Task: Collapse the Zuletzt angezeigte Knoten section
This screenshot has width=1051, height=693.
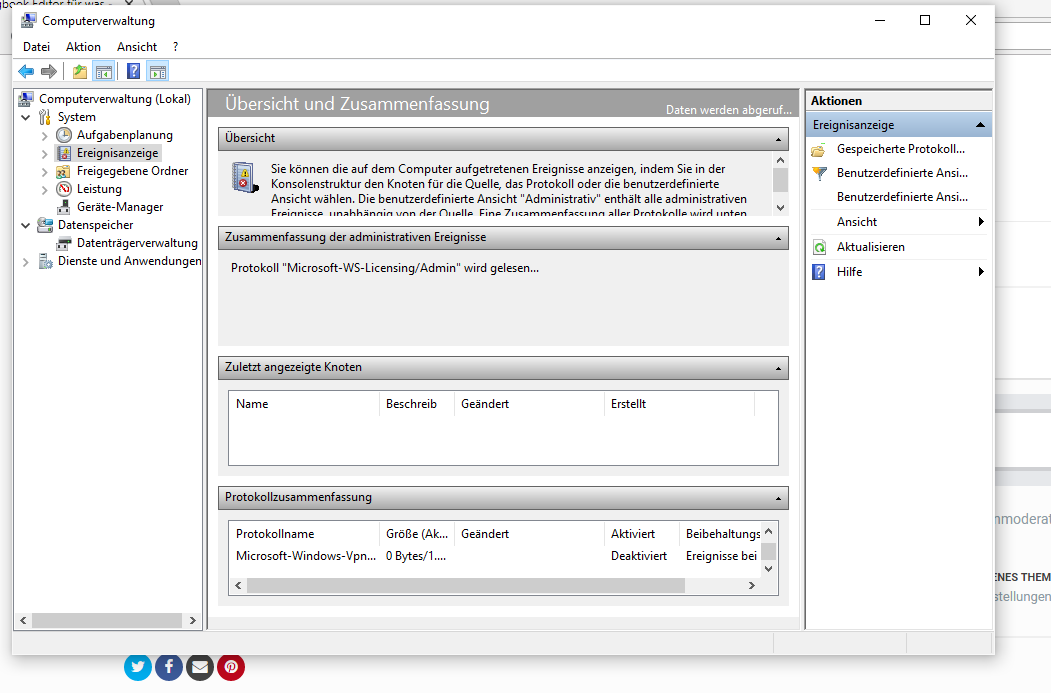Action: (x=778, y=368)
